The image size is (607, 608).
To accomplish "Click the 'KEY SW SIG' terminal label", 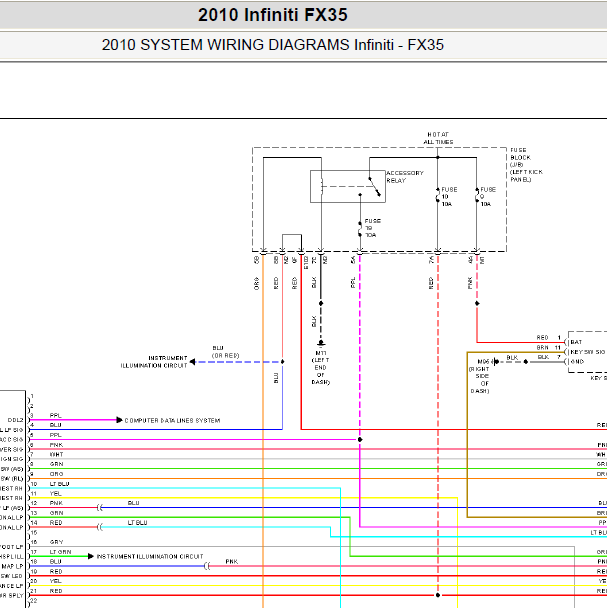I will (588, 352).
